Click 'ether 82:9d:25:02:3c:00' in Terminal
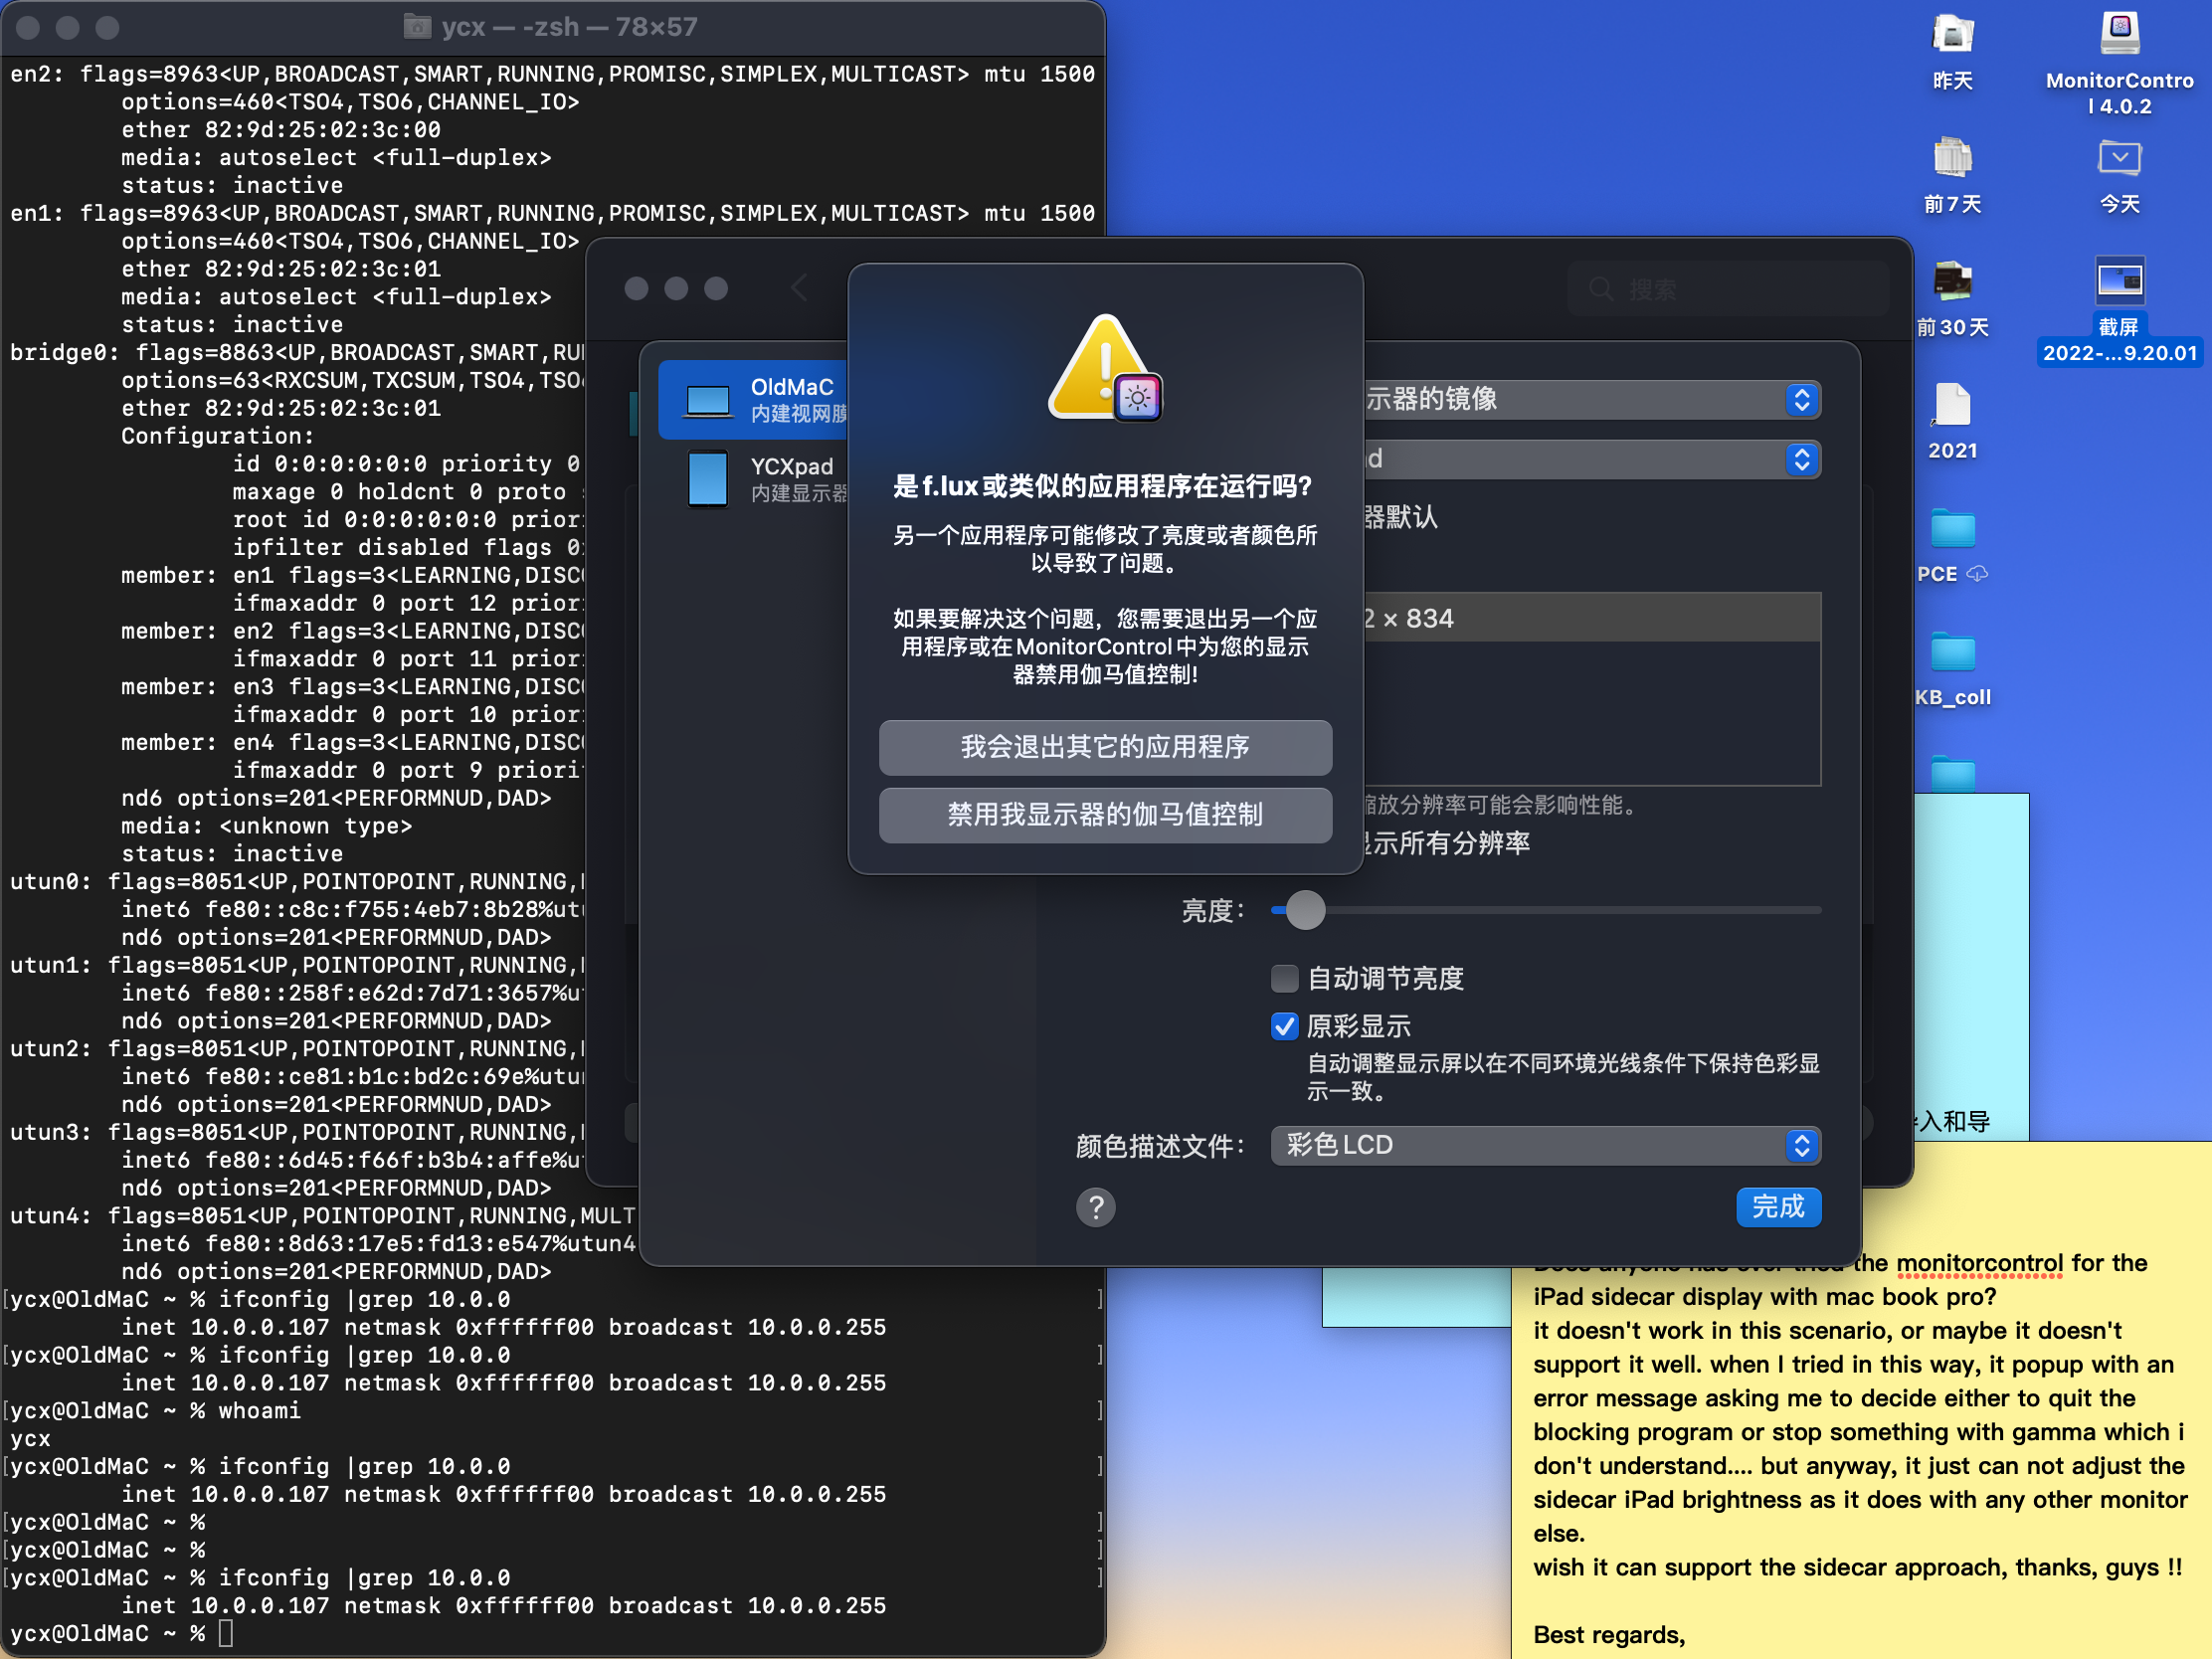 [281, 130]
